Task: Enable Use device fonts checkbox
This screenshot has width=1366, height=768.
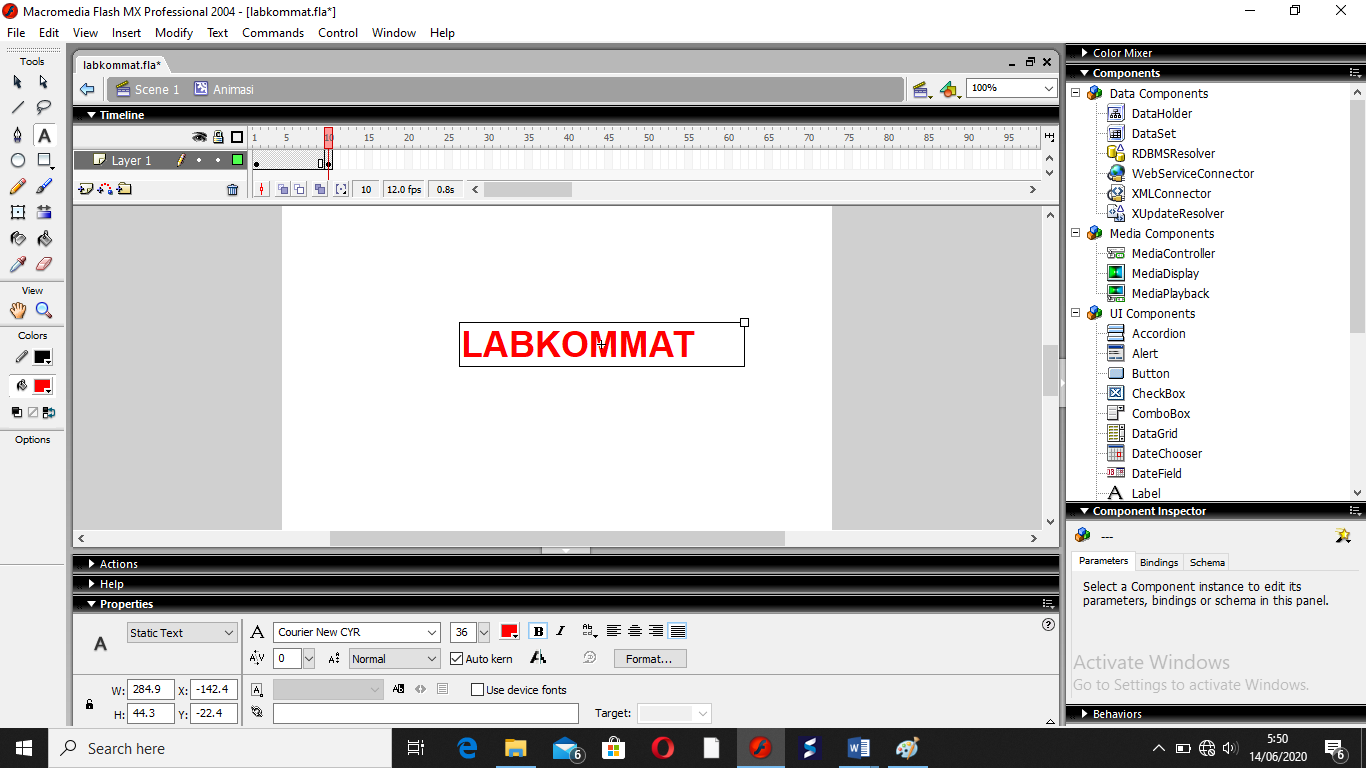Action: (x=478, y=690)
